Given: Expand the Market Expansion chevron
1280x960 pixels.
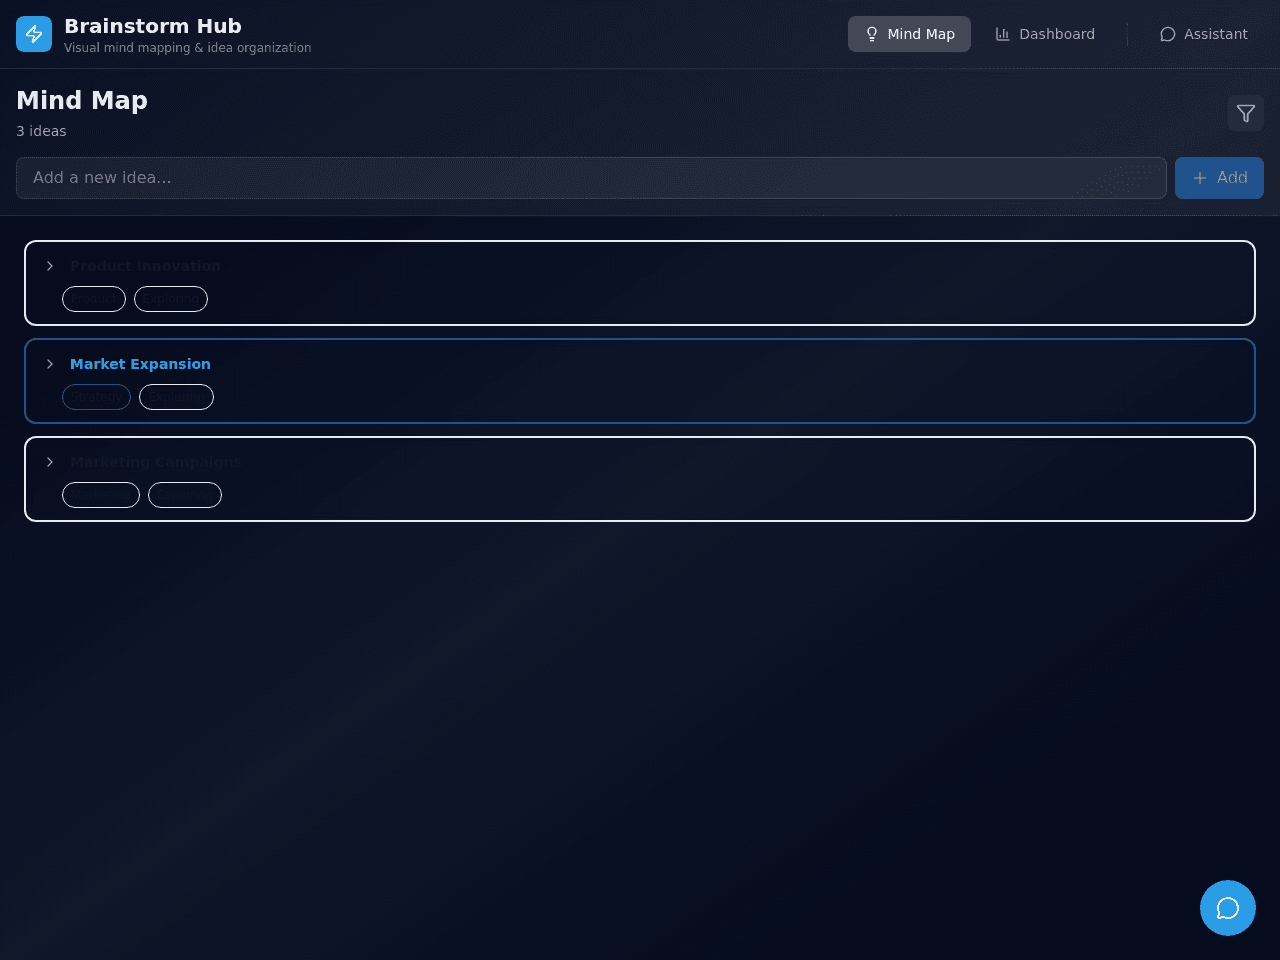Looking at the screenshot, I should [x=50, y=364].
